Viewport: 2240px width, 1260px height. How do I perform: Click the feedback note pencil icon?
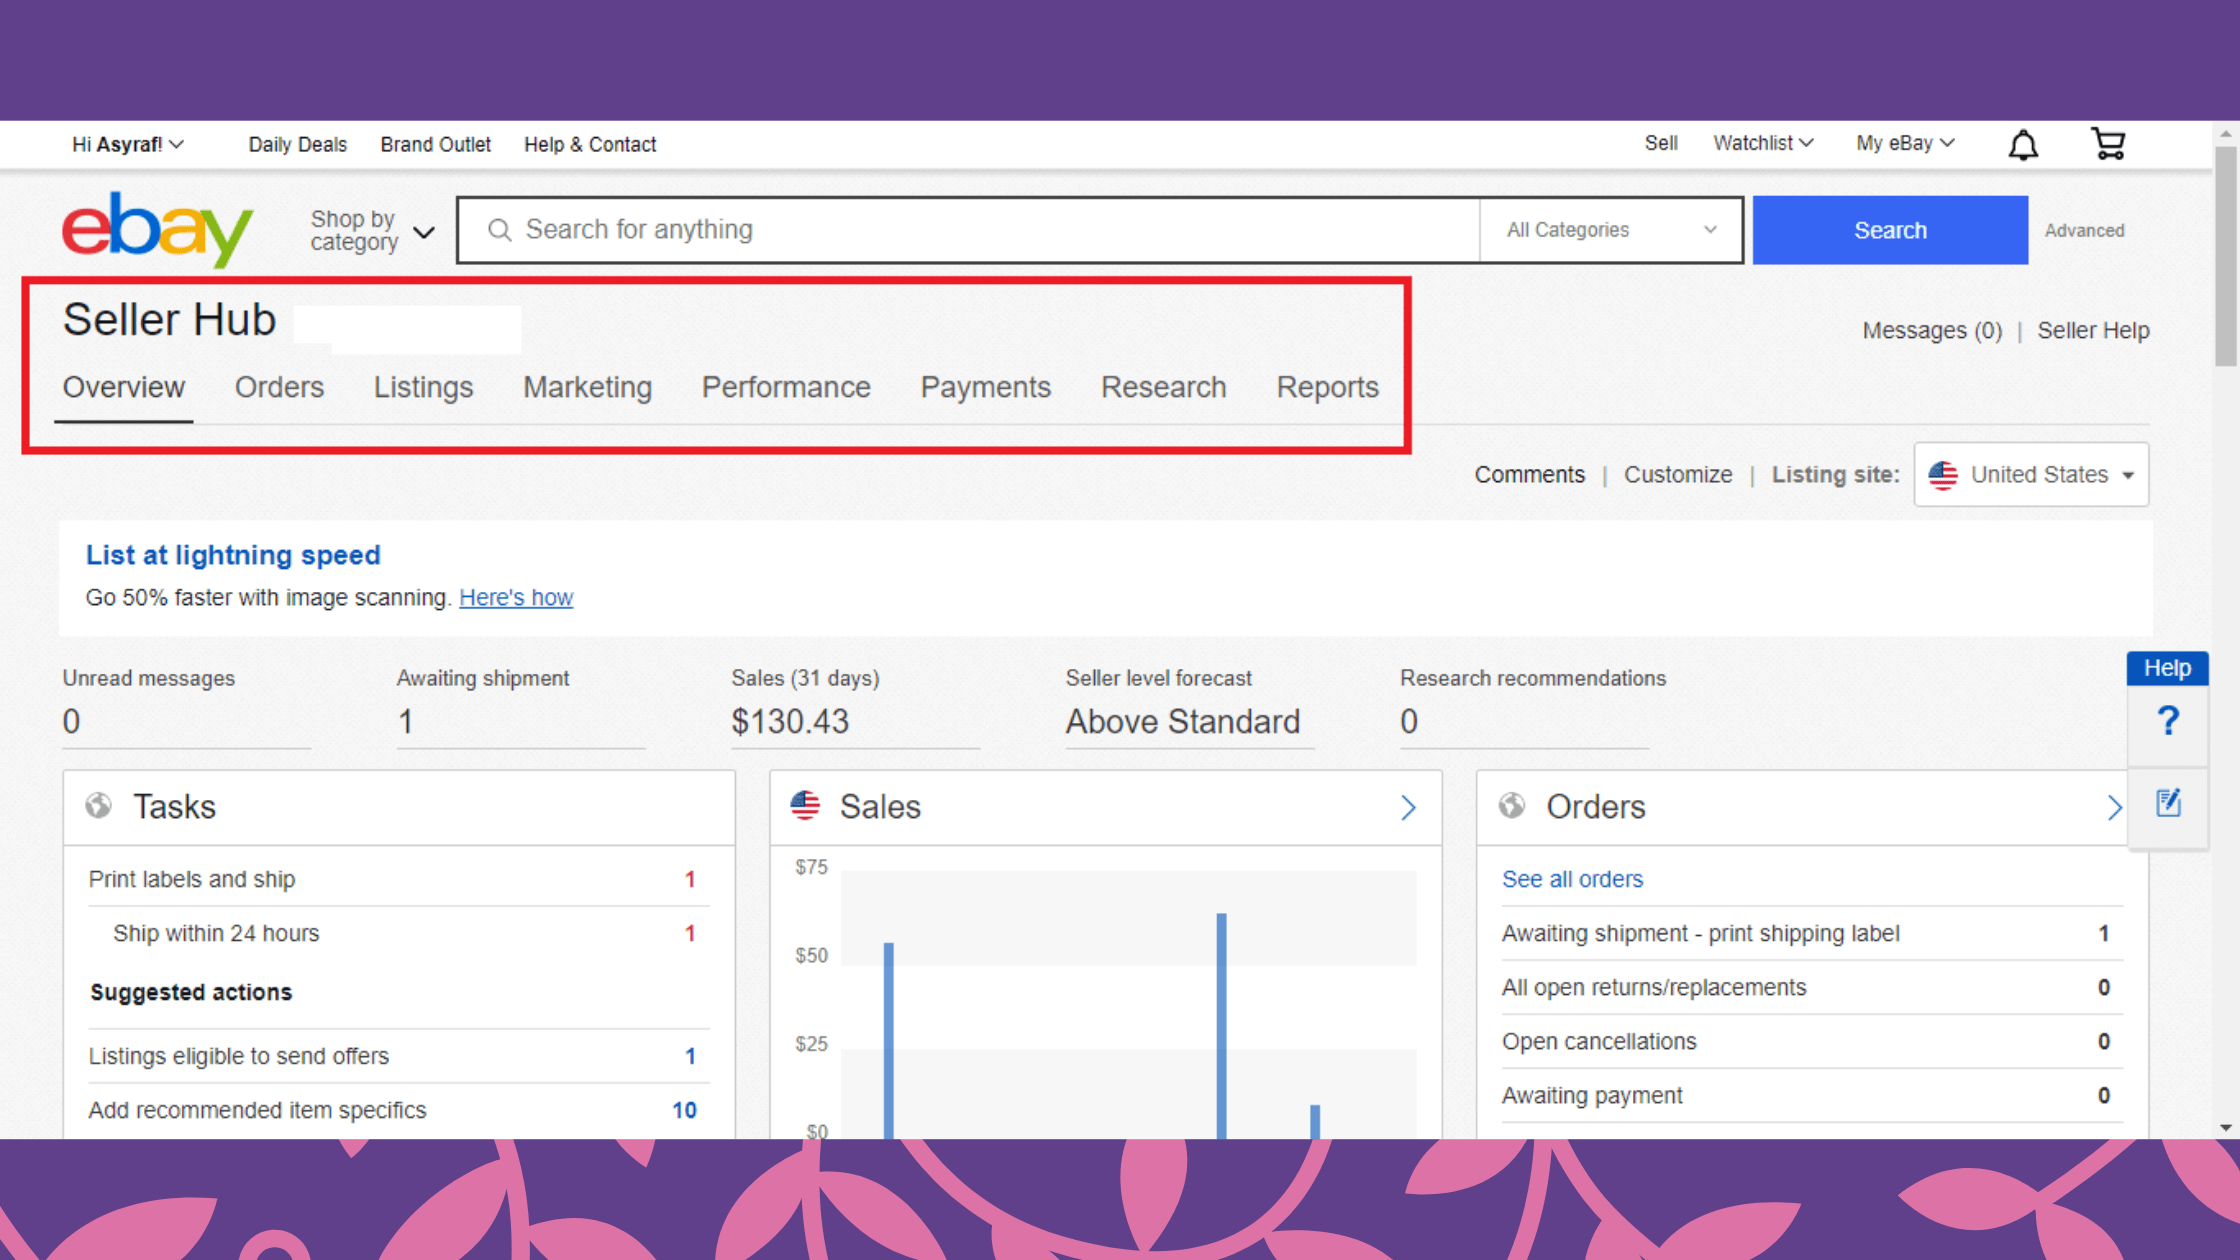pos(2168,802)
